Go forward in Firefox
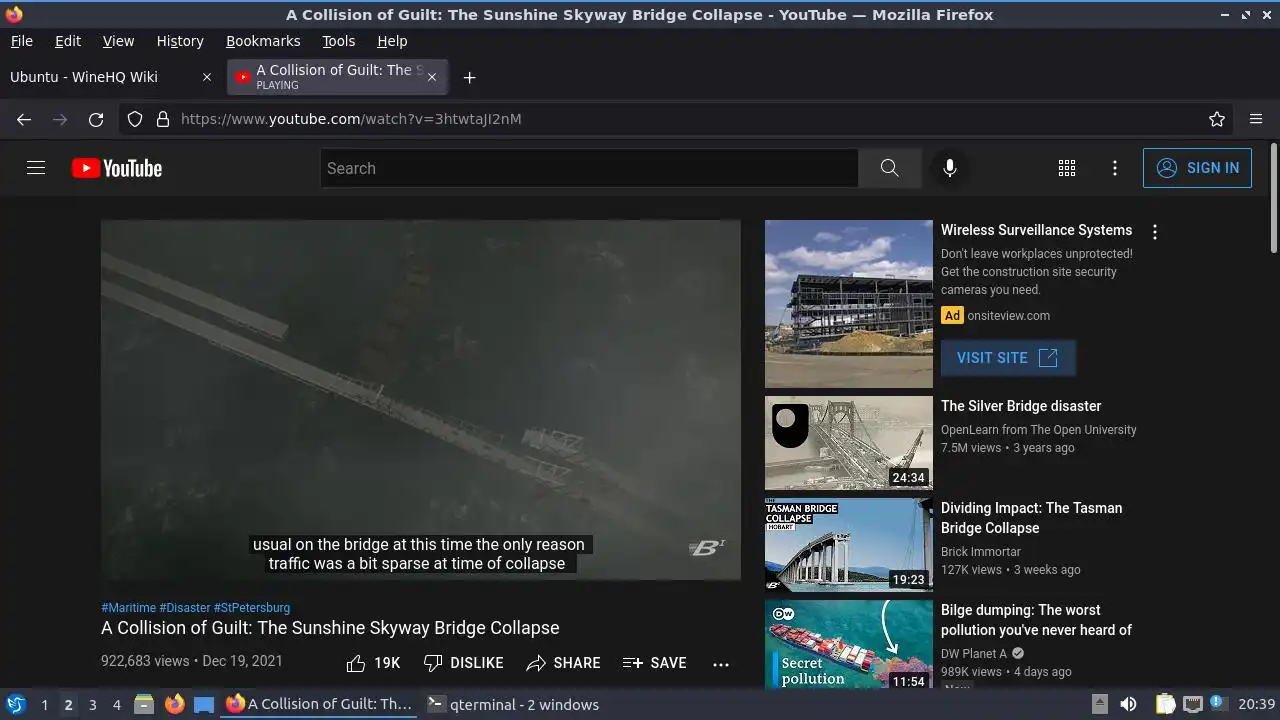The width and height of the screenshot is (1280, 720). pyautogui.click(x=60, y=119)
